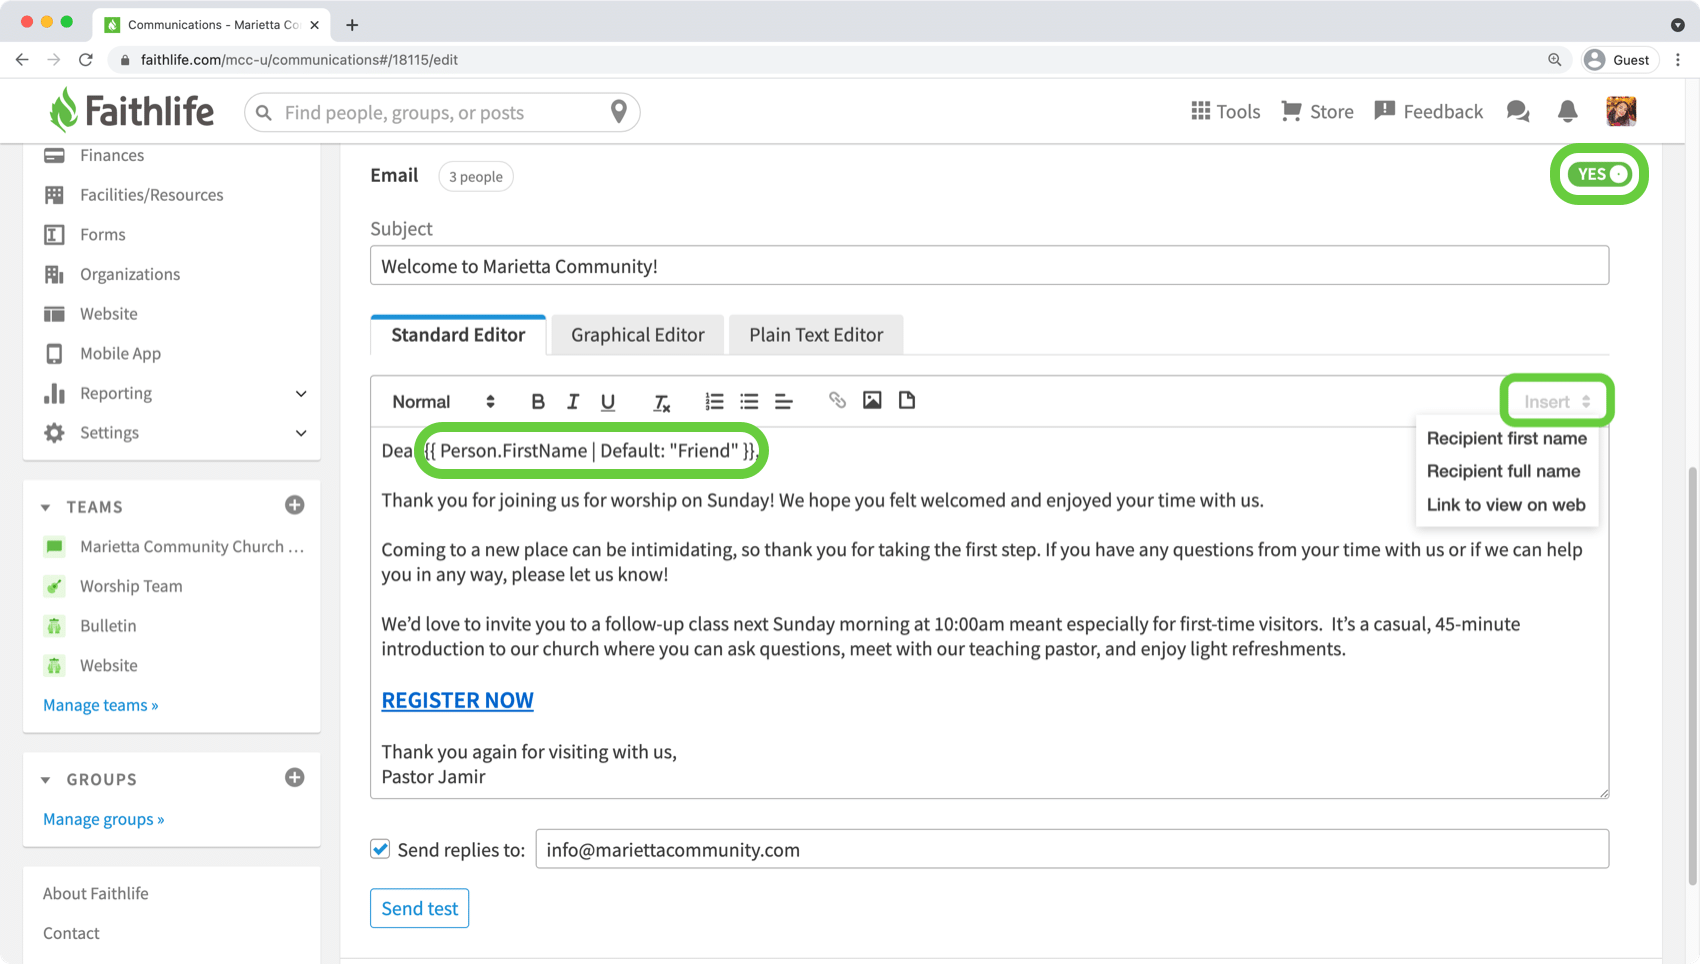The width and height of the screenshot is (1700, 964).
Task: Uncheck Send replies to checkbox
Action: click(380, 849)
